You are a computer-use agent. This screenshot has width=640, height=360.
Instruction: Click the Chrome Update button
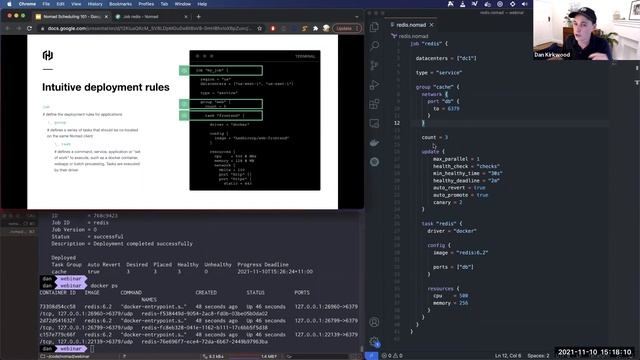click(347, 28)
